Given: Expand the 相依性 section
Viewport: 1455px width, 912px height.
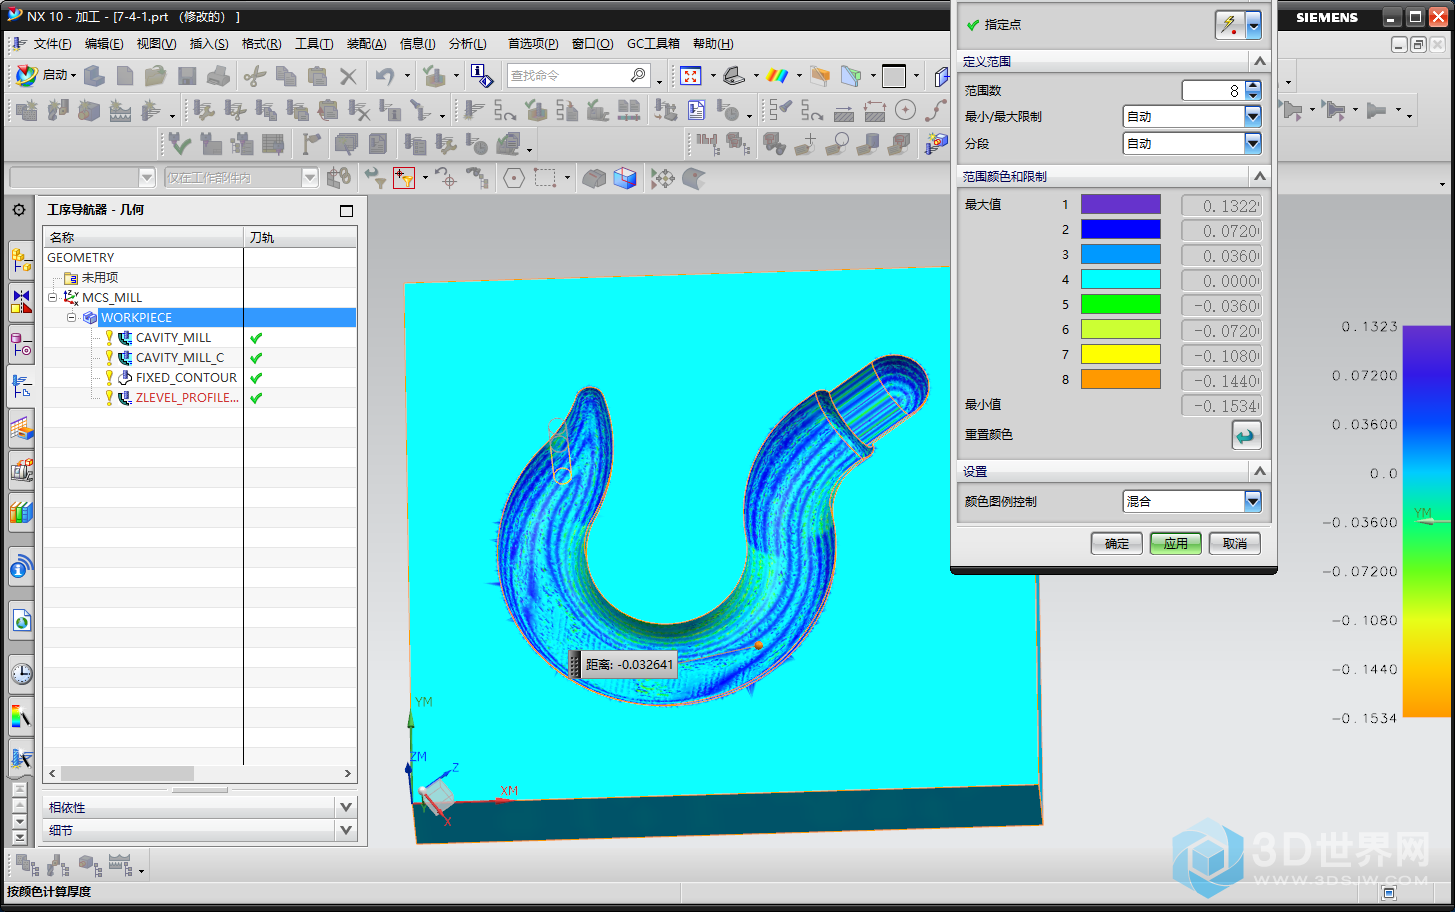Looking at the screenshot, I should point(346,807).
